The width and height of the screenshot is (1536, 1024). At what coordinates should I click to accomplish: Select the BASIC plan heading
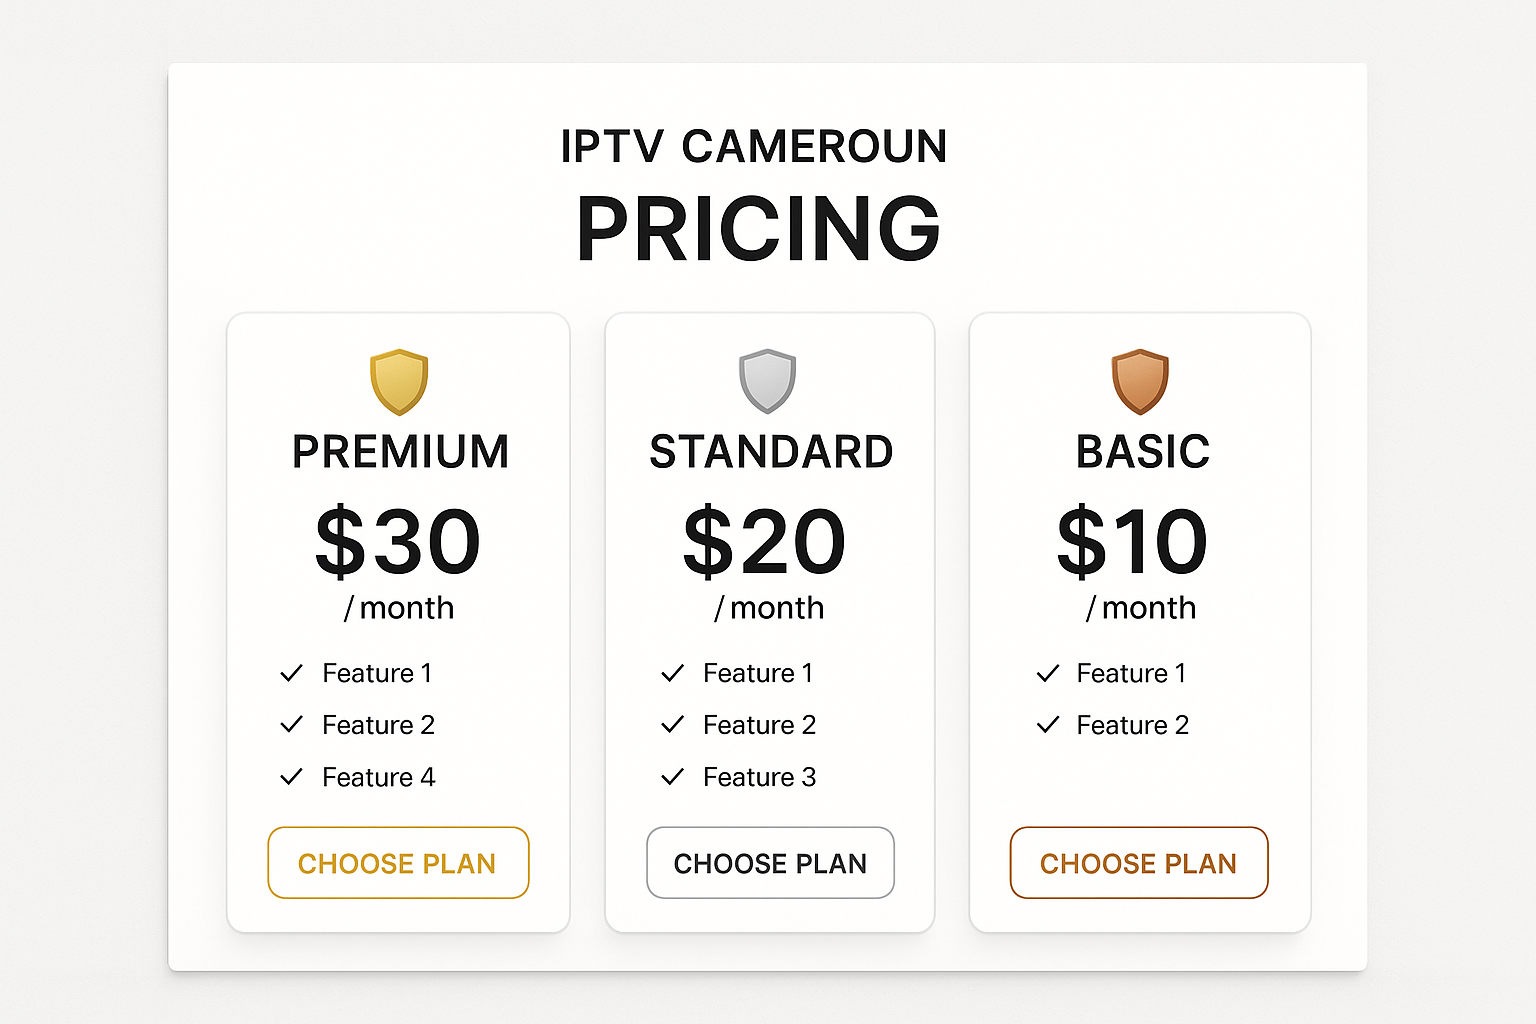(x=1143, y=452)
